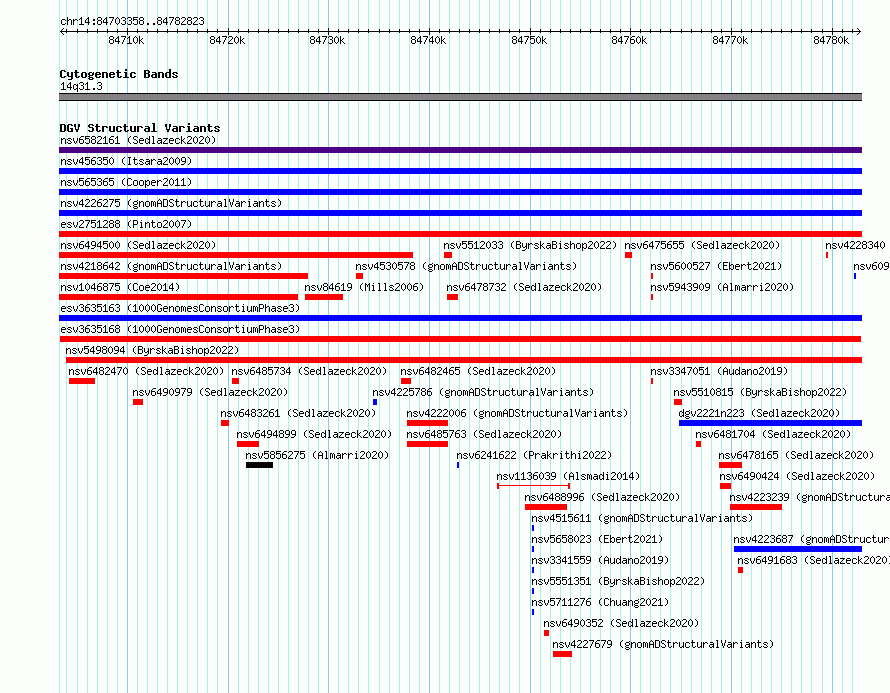Click nsv6490979 (Sedlazeck2020) label
This screenshot has width=890, height=693.
pos(210,392)
